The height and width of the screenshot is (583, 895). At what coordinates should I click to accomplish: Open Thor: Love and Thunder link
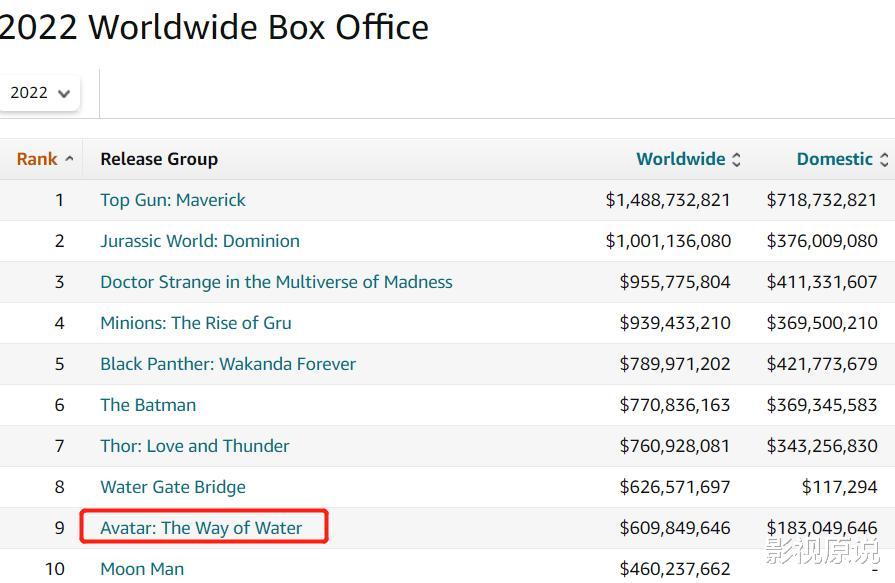195,446
